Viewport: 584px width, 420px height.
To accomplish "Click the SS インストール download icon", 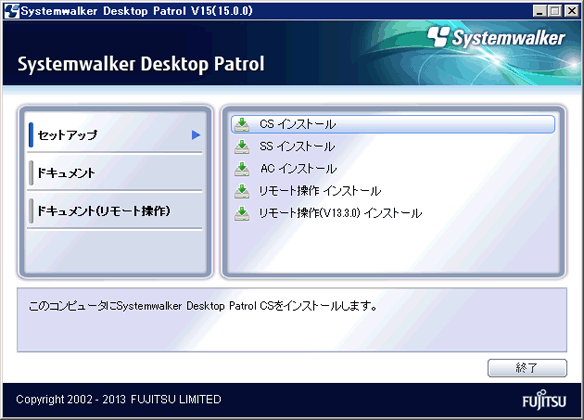I will click(x=242, y=147).
